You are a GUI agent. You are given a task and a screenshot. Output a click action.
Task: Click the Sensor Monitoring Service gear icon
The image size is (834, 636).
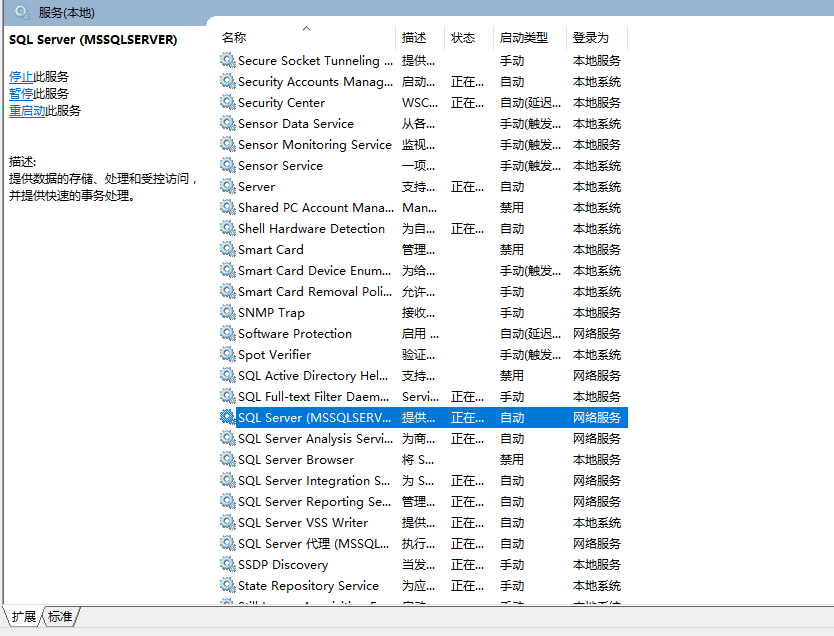228,144
